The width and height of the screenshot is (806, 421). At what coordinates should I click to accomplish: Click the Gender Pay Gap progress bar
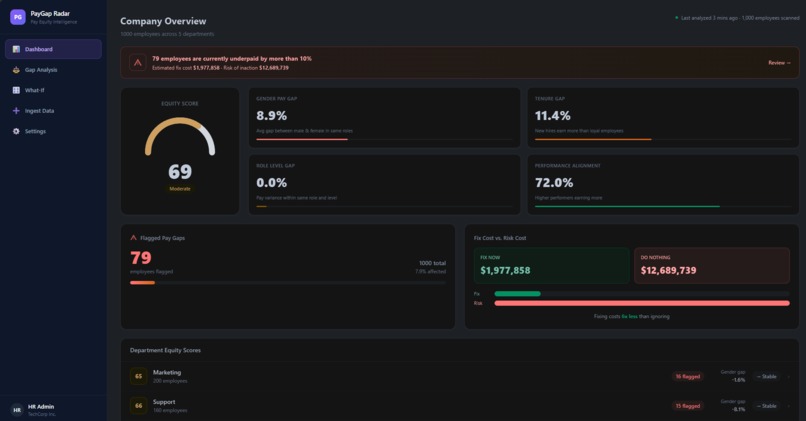pyautogui.click(x=384, y=139)
